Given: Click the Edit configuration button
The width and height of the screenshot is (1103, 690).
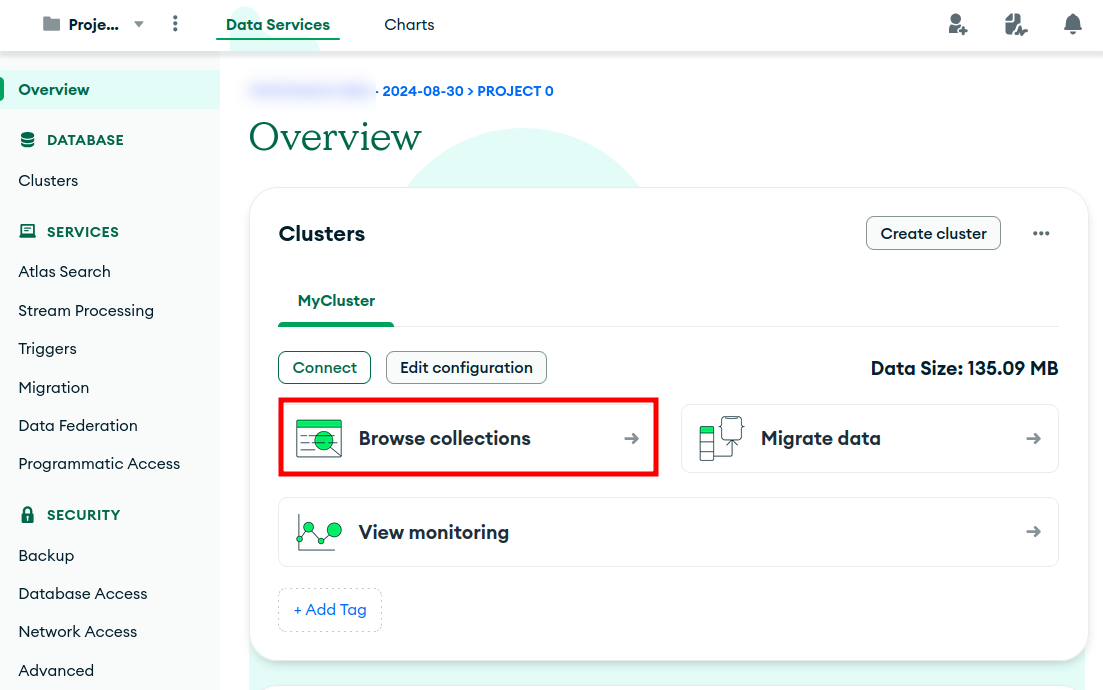Looking at the screenshot, I should pos(466,368).
